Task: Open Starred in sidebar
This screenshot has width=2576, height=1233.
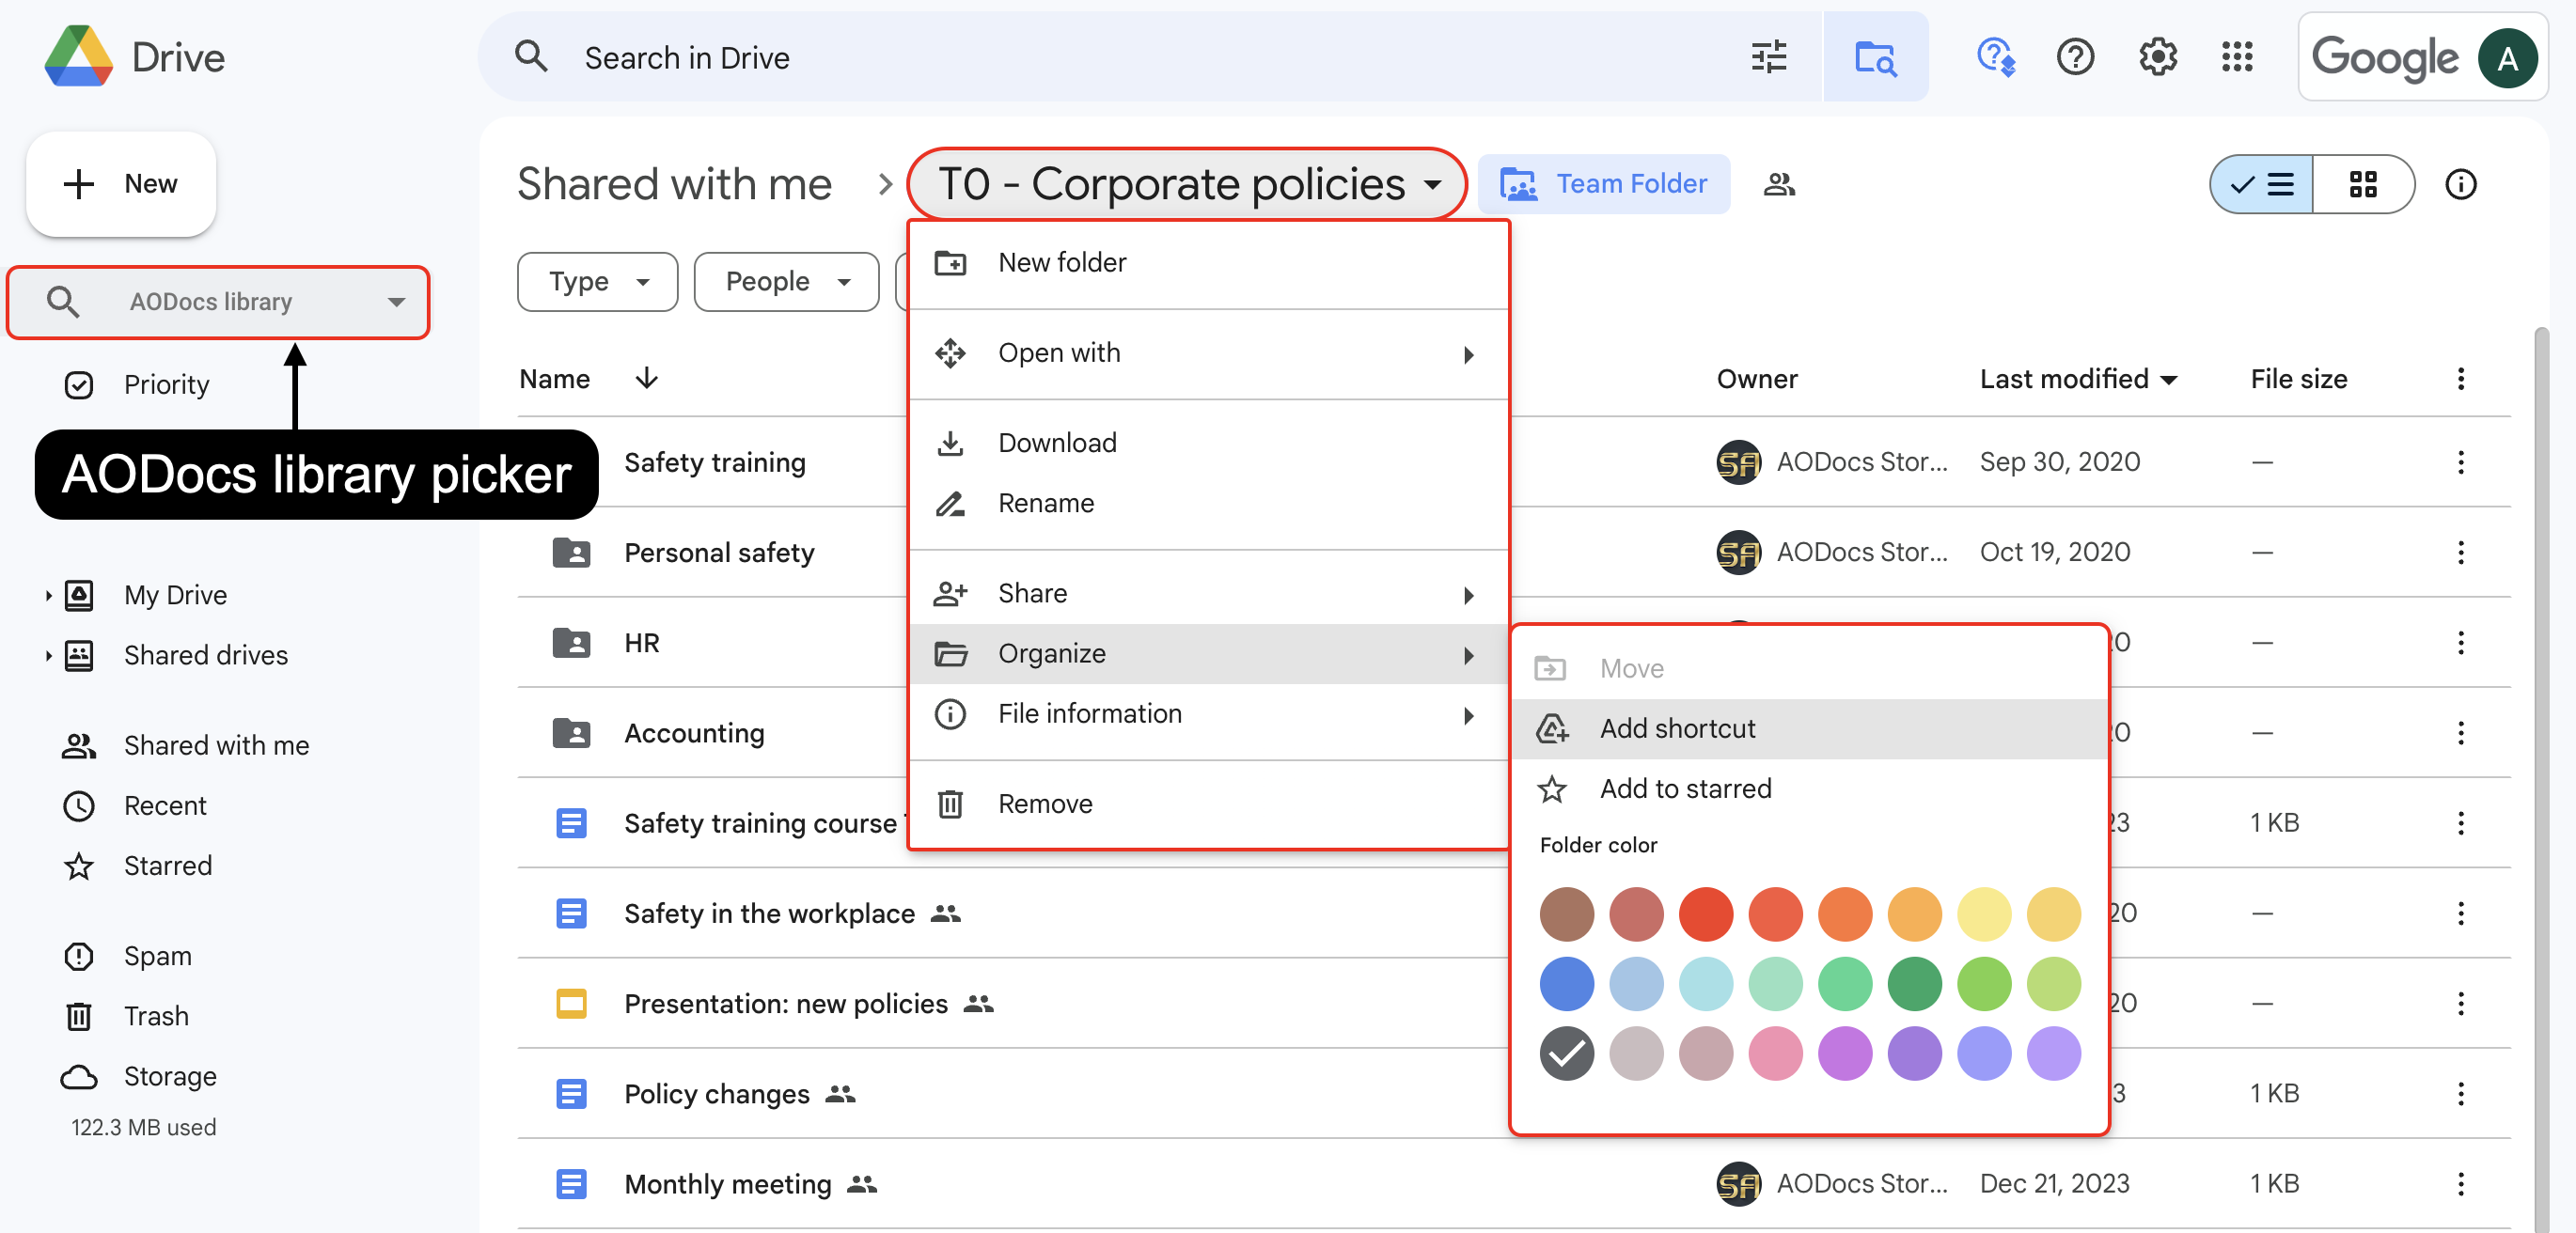Action: point(168,866)
